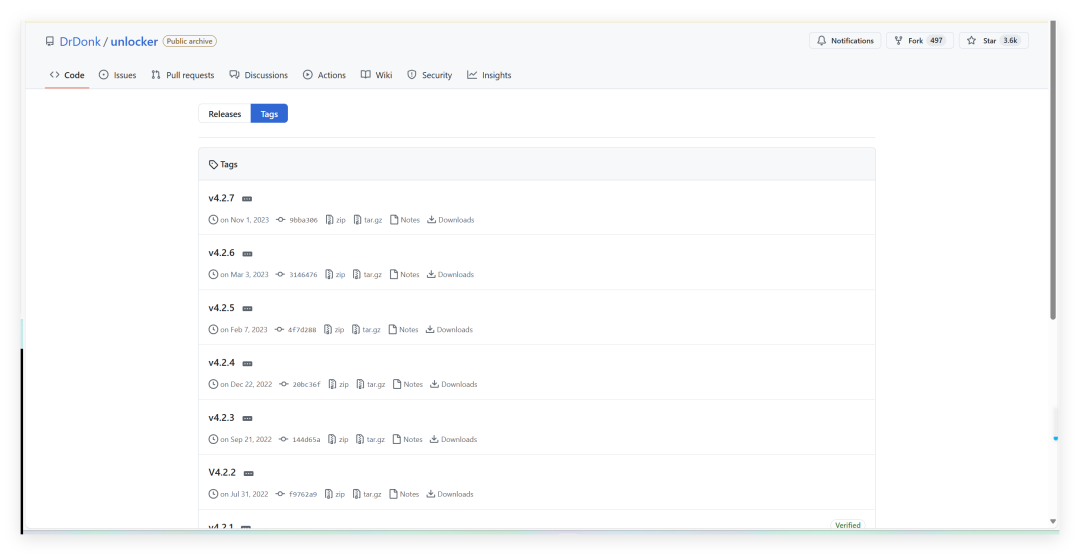Click the Verified badge

pyautogui.click(x=847, y=525)
